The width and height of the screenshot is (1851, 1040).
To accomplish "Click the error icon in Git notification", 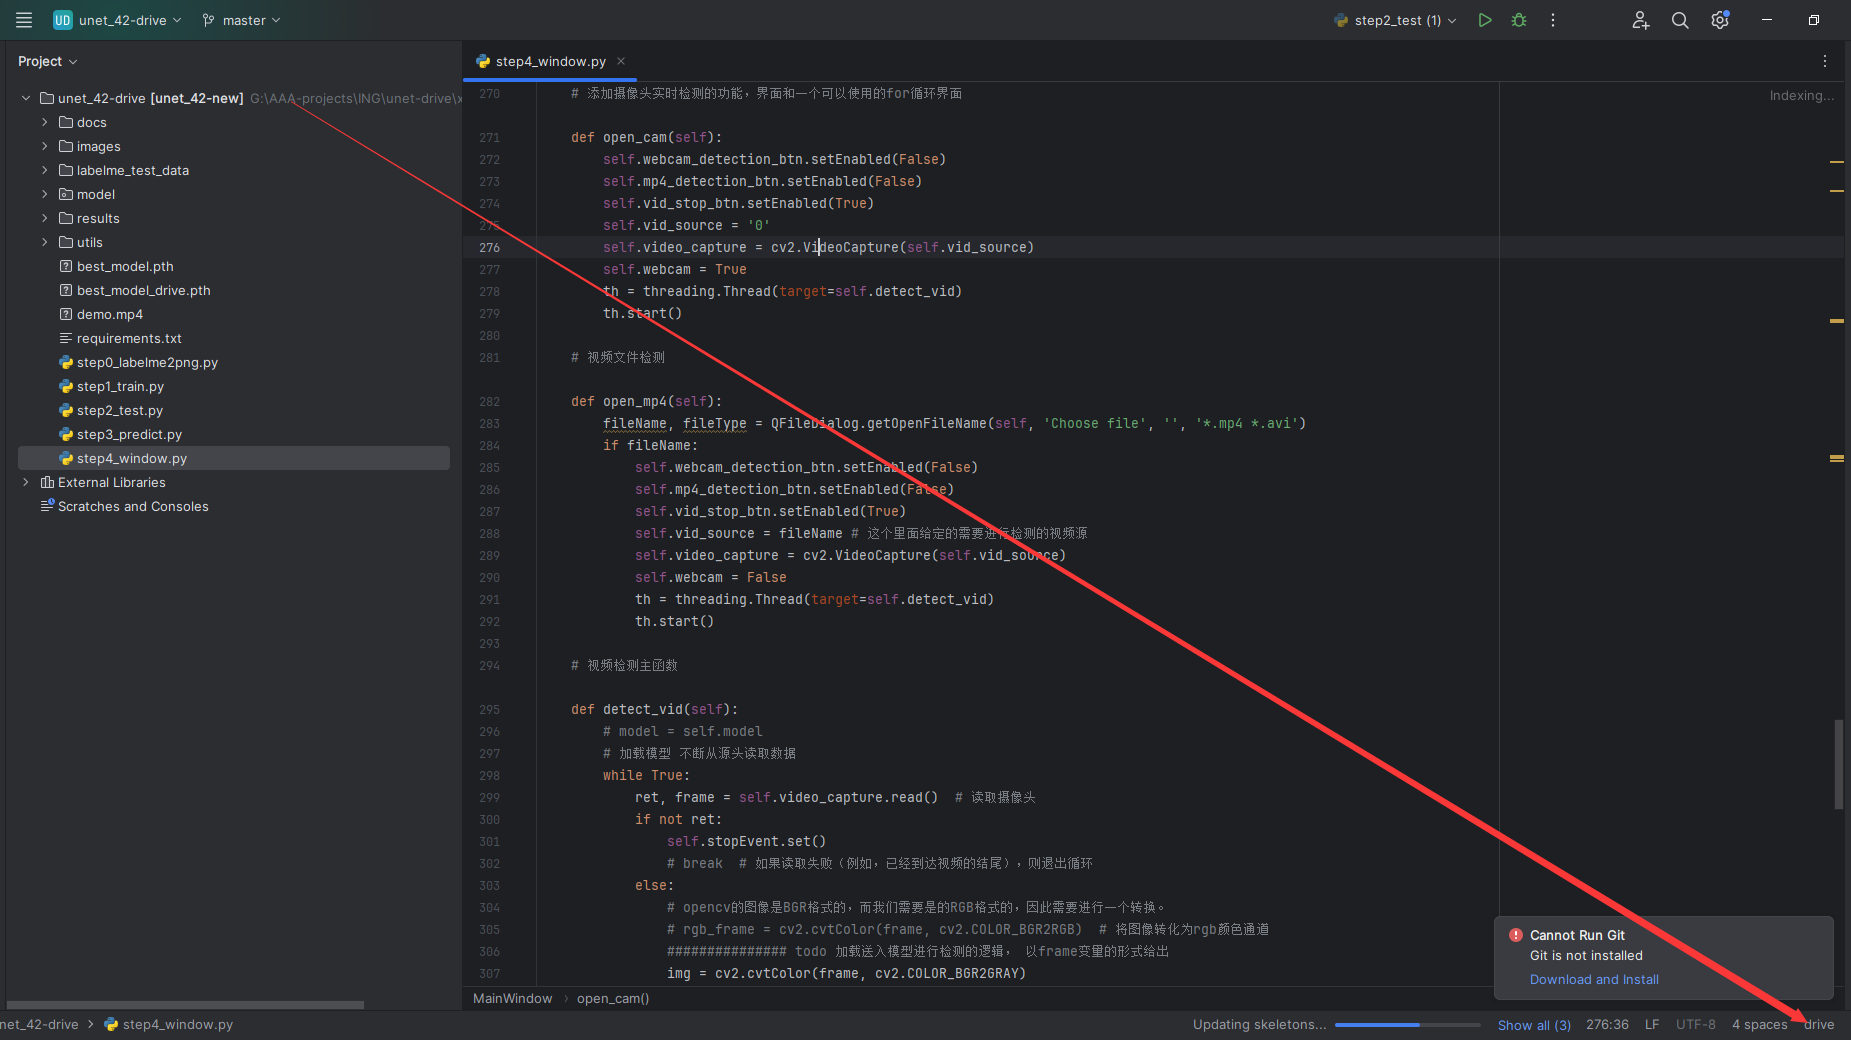I will (1516, 935).
